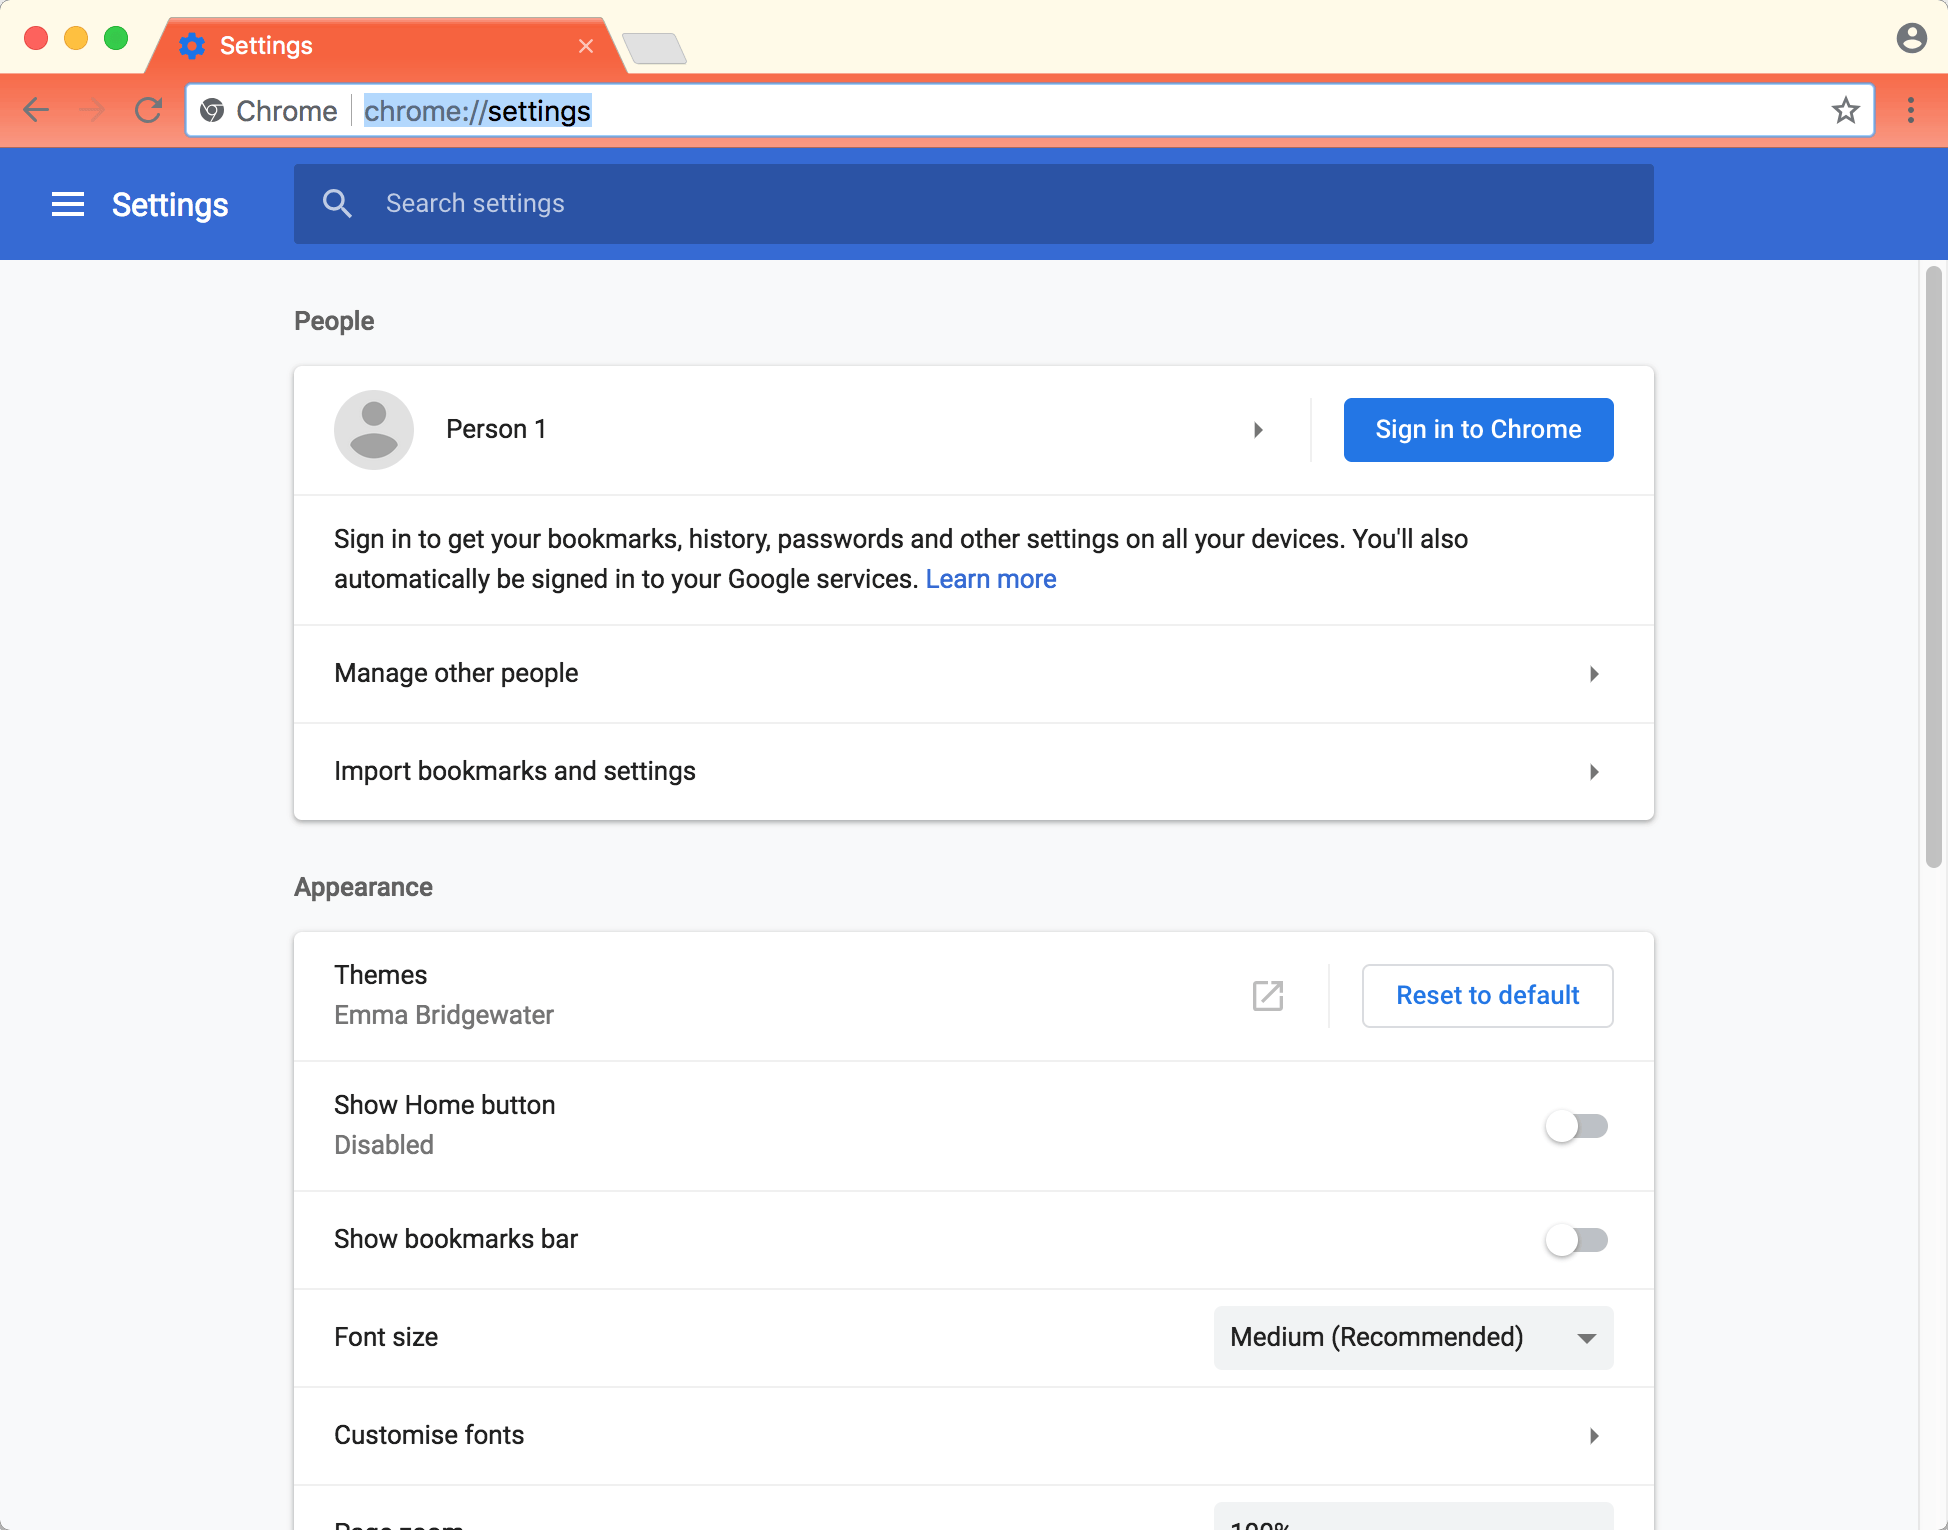
Task: Click the gear icon on the Settings tab
Action: 191,45
